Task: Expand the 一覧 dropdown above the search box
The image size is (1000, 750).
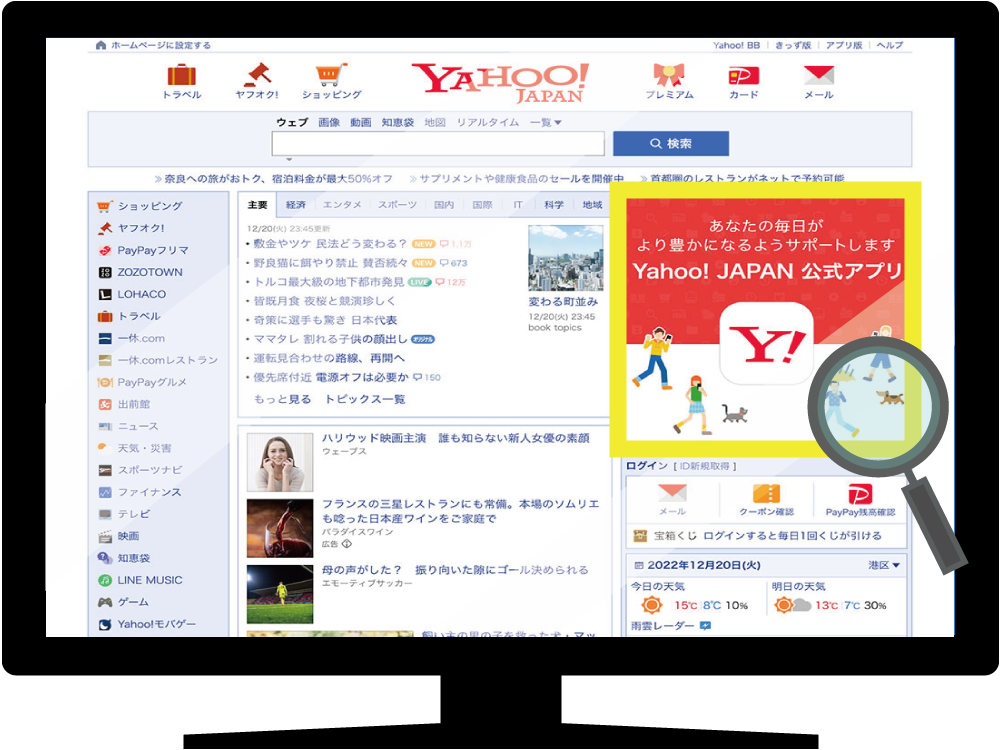Action: coord(546,122)
